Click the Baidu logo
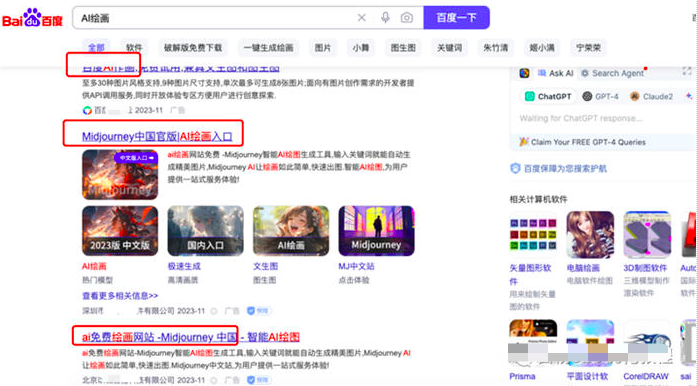Viewport: 697px width, 386px height. point(32,18)
